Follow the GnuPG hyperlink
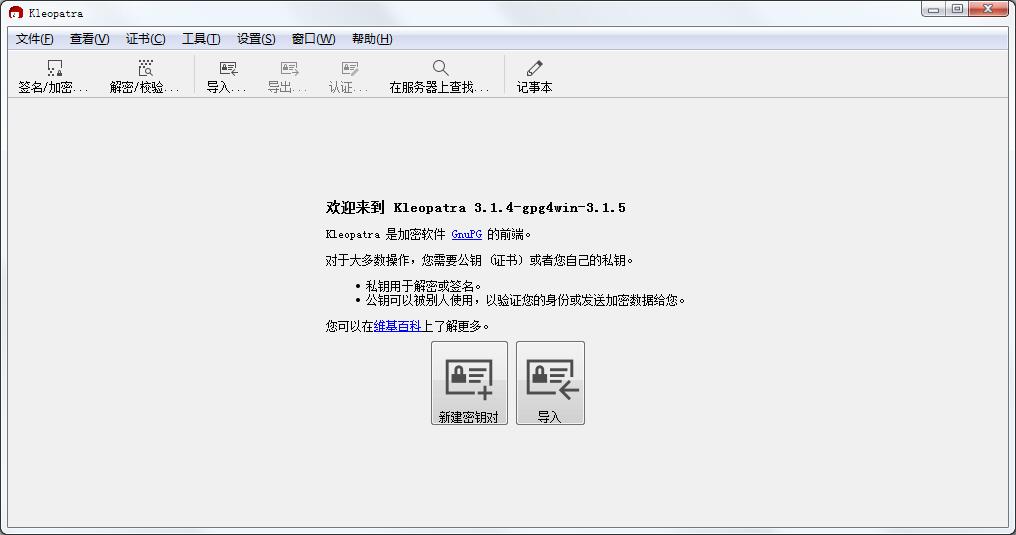The image size is (1016, 535). click(x=467, y=234)
